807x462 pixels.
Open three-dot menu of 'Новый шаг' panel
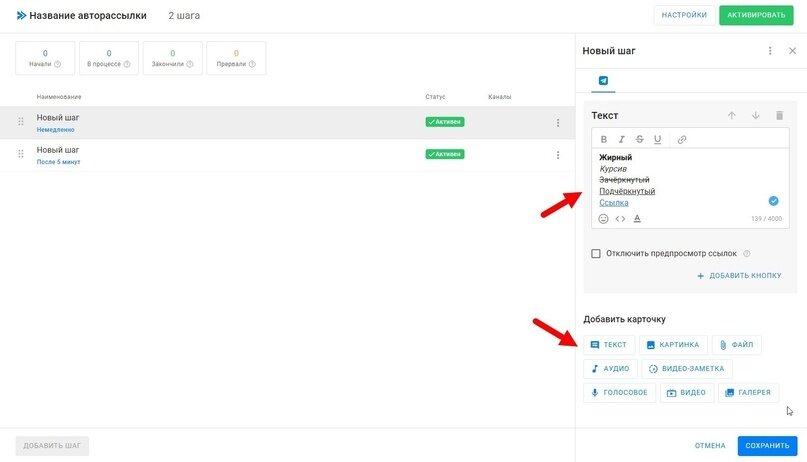[x=769, y=51]
